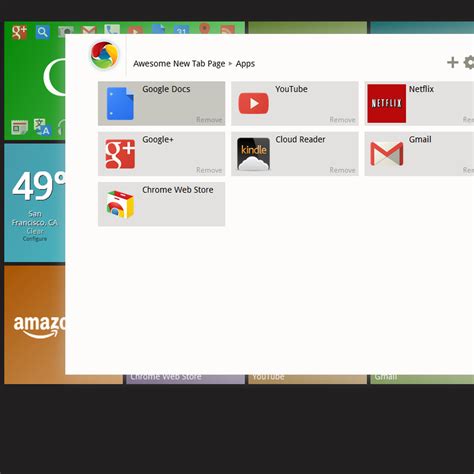
Task: Open the Gmail app icon in the Apps panel
Action: tap(387, 154)
